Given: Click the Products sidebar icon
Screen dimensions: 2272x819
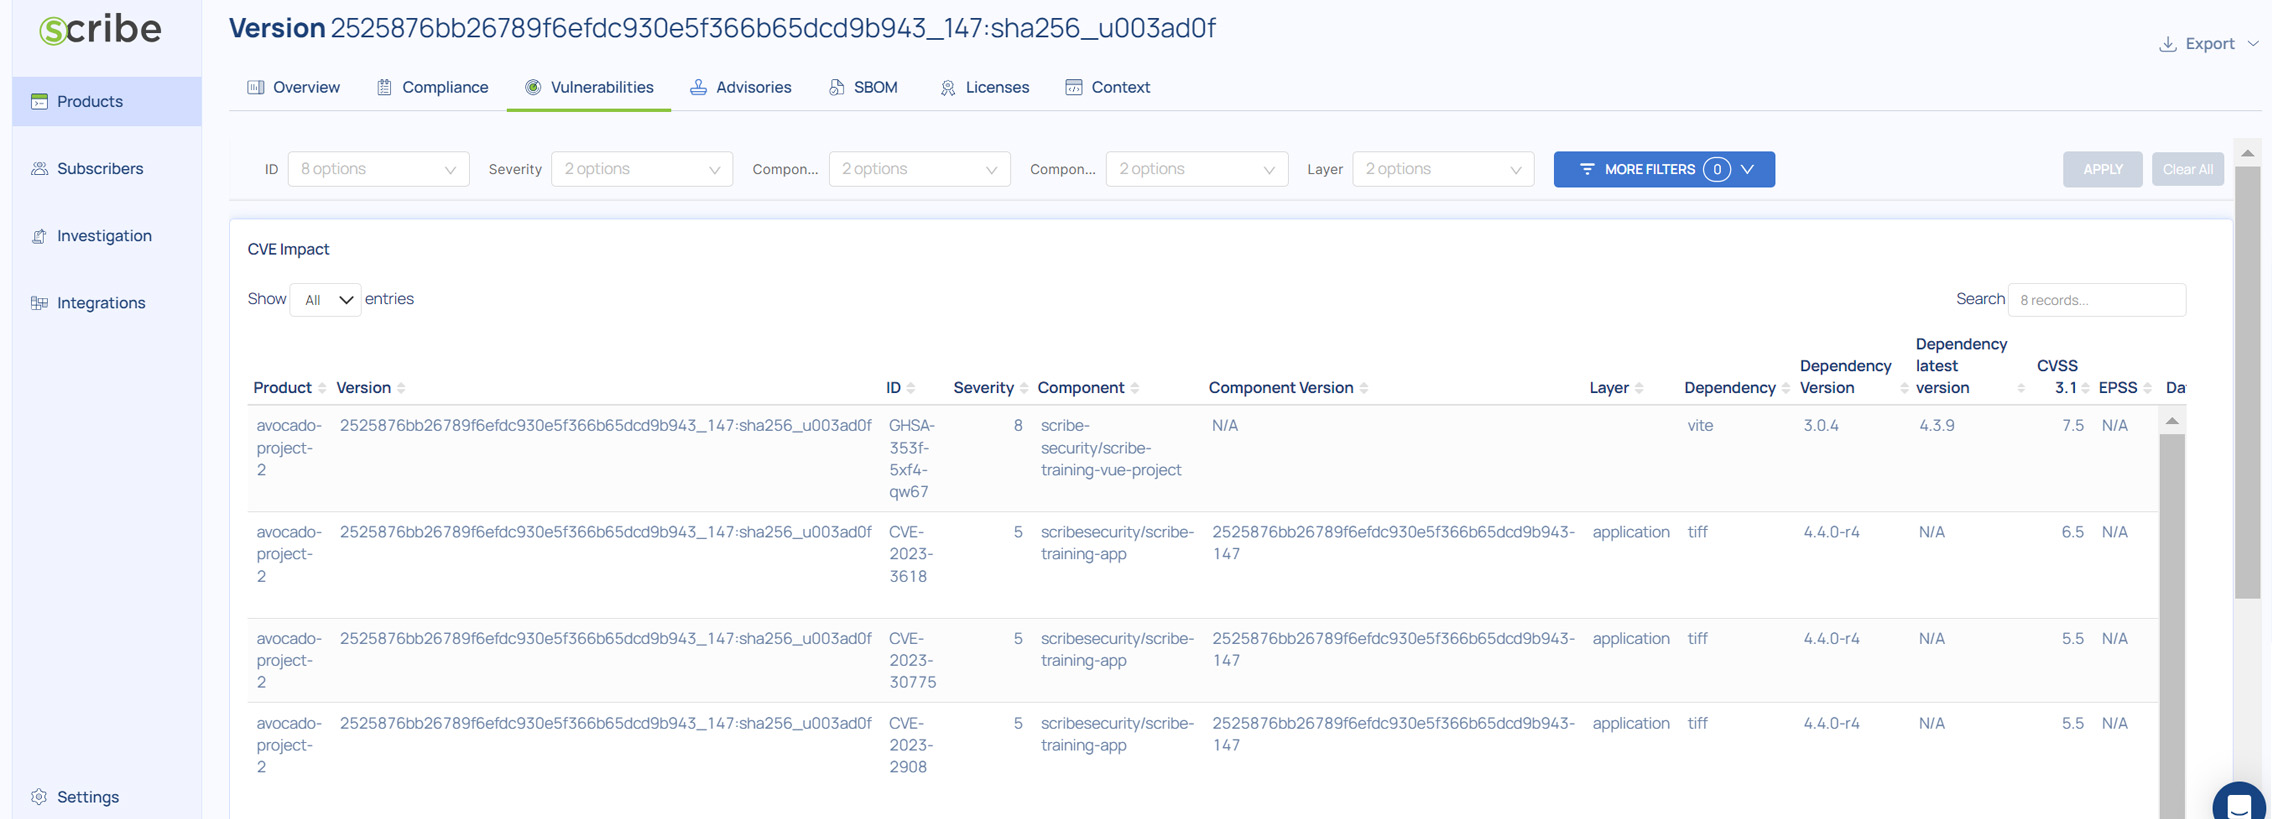Looking at the screenshot, I should pyautogui.click(x=39, y=101).
